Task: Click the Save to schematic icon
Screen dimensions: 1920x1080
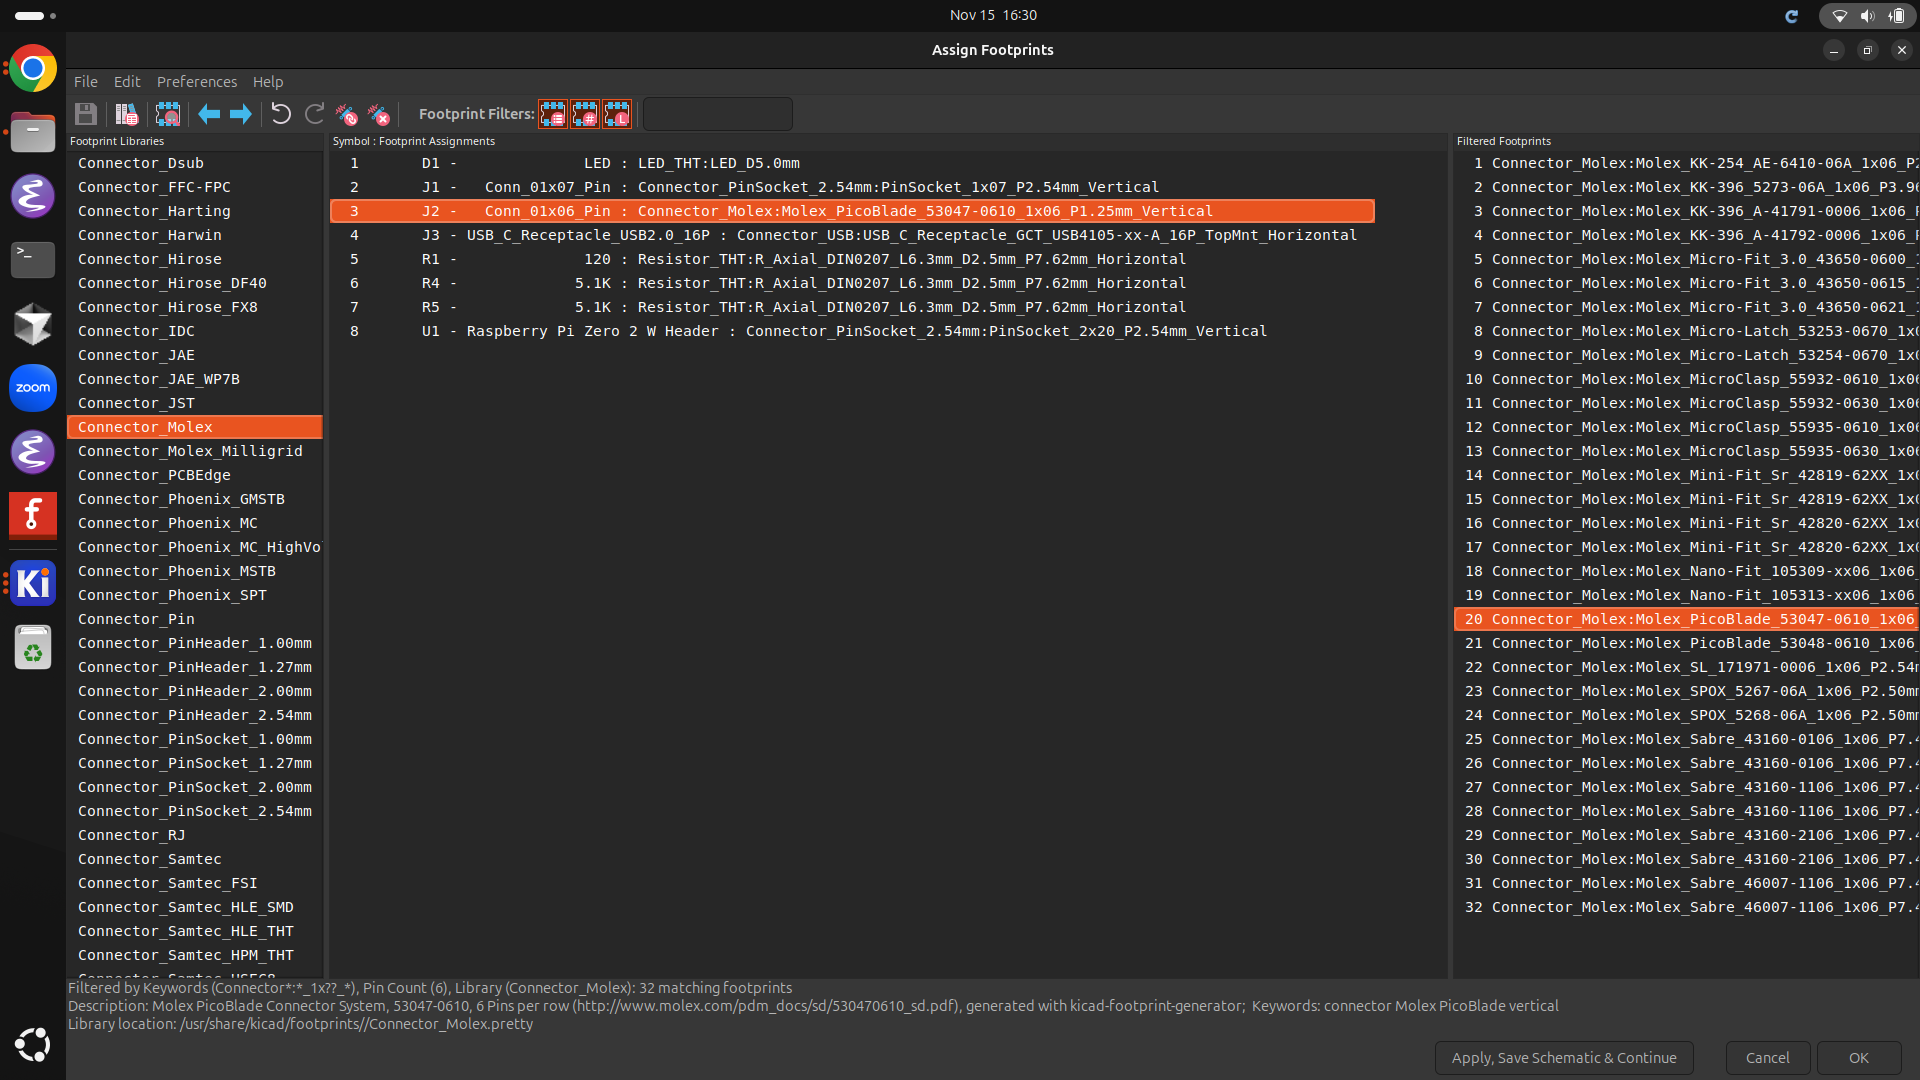Action: (86, 114)
